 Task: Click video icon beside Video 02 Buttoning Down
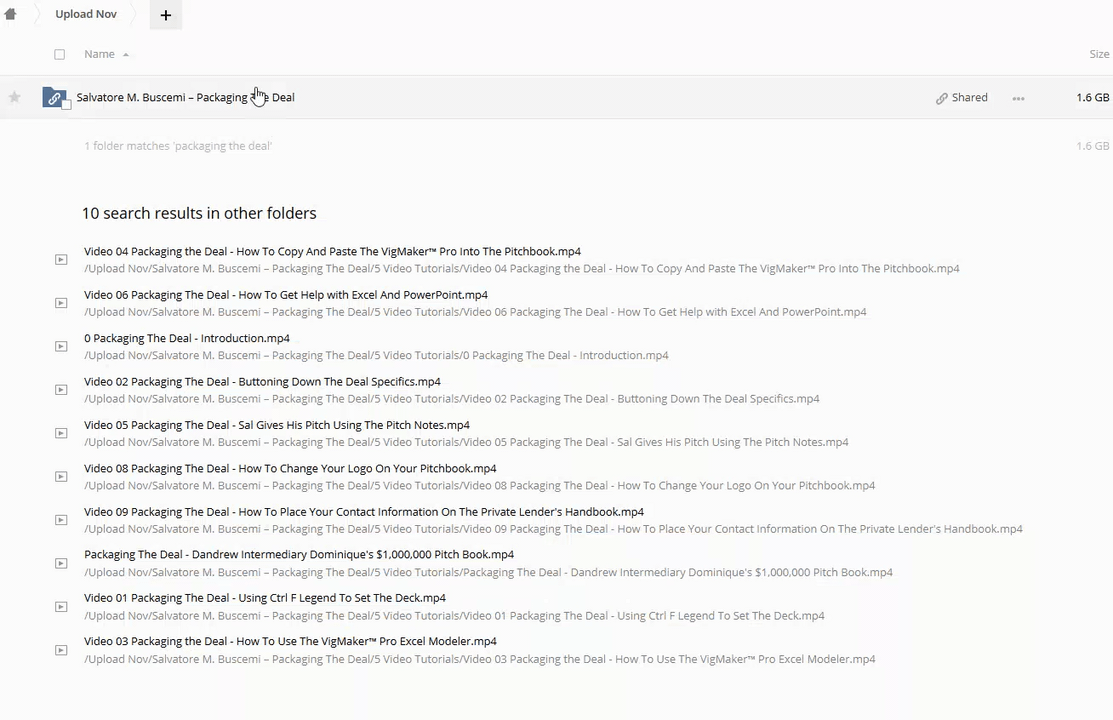61,390
